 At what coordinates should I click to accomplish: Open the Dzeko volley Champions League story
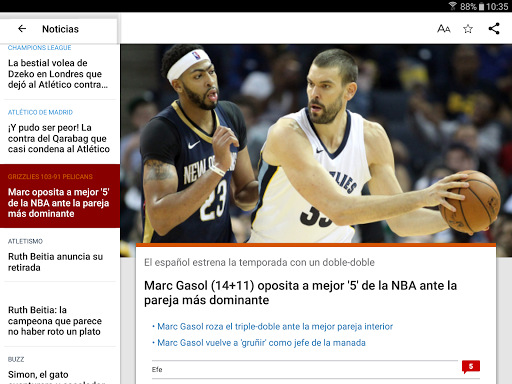pos(58,74)
